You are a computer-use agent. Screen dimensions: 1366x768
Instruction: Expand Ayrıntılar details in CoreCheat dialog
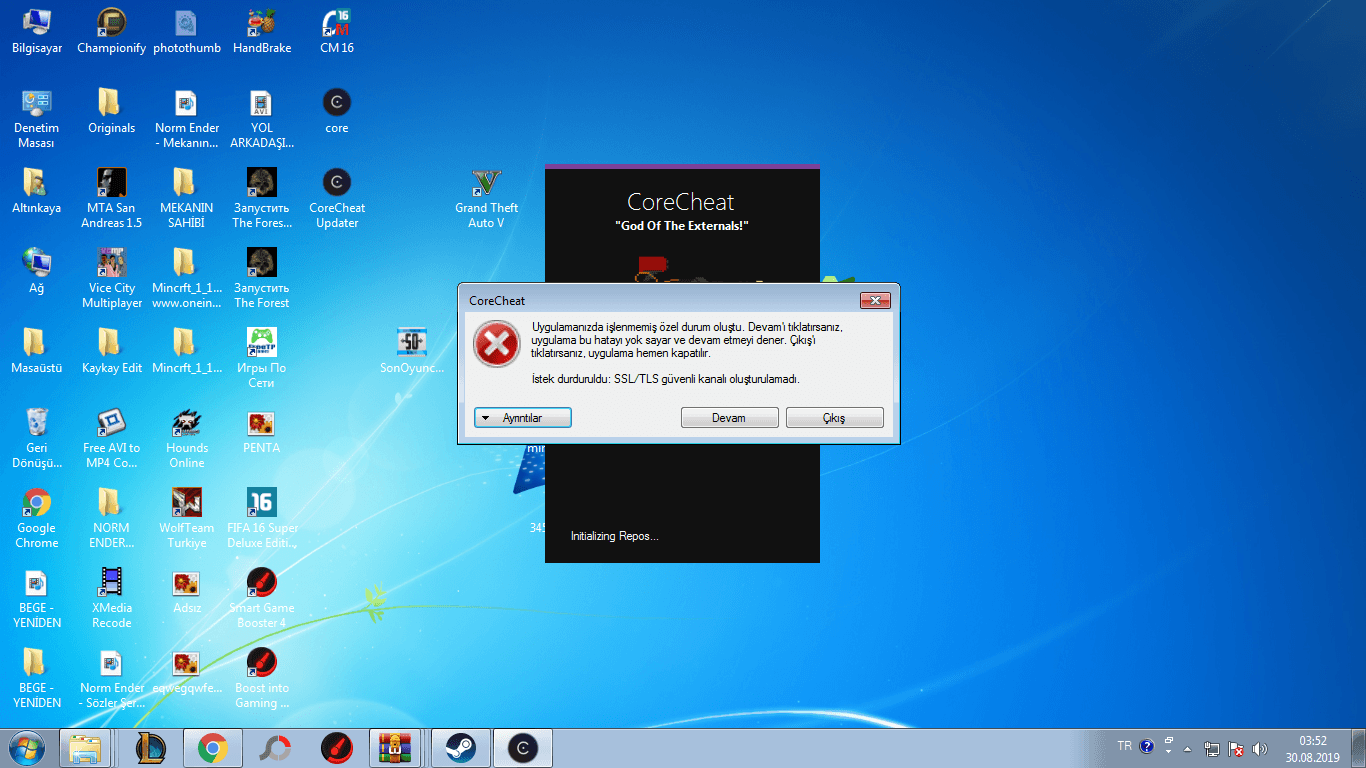coord(522,418)
